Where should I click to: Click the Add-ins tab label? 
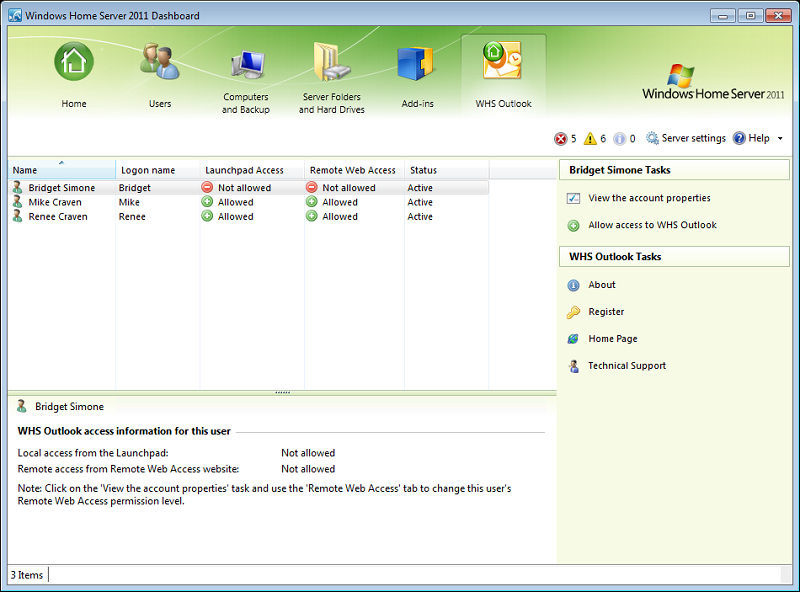tap(417, 104)
